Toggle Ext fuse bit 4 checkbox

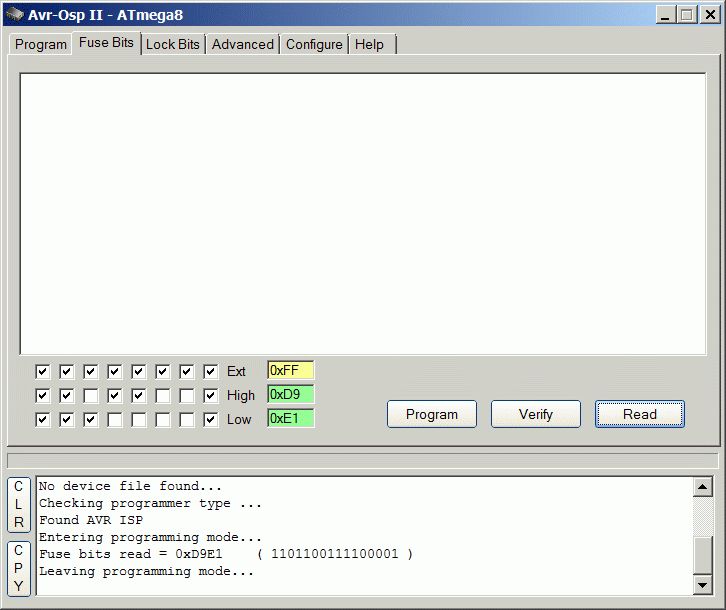click(115, 371)
